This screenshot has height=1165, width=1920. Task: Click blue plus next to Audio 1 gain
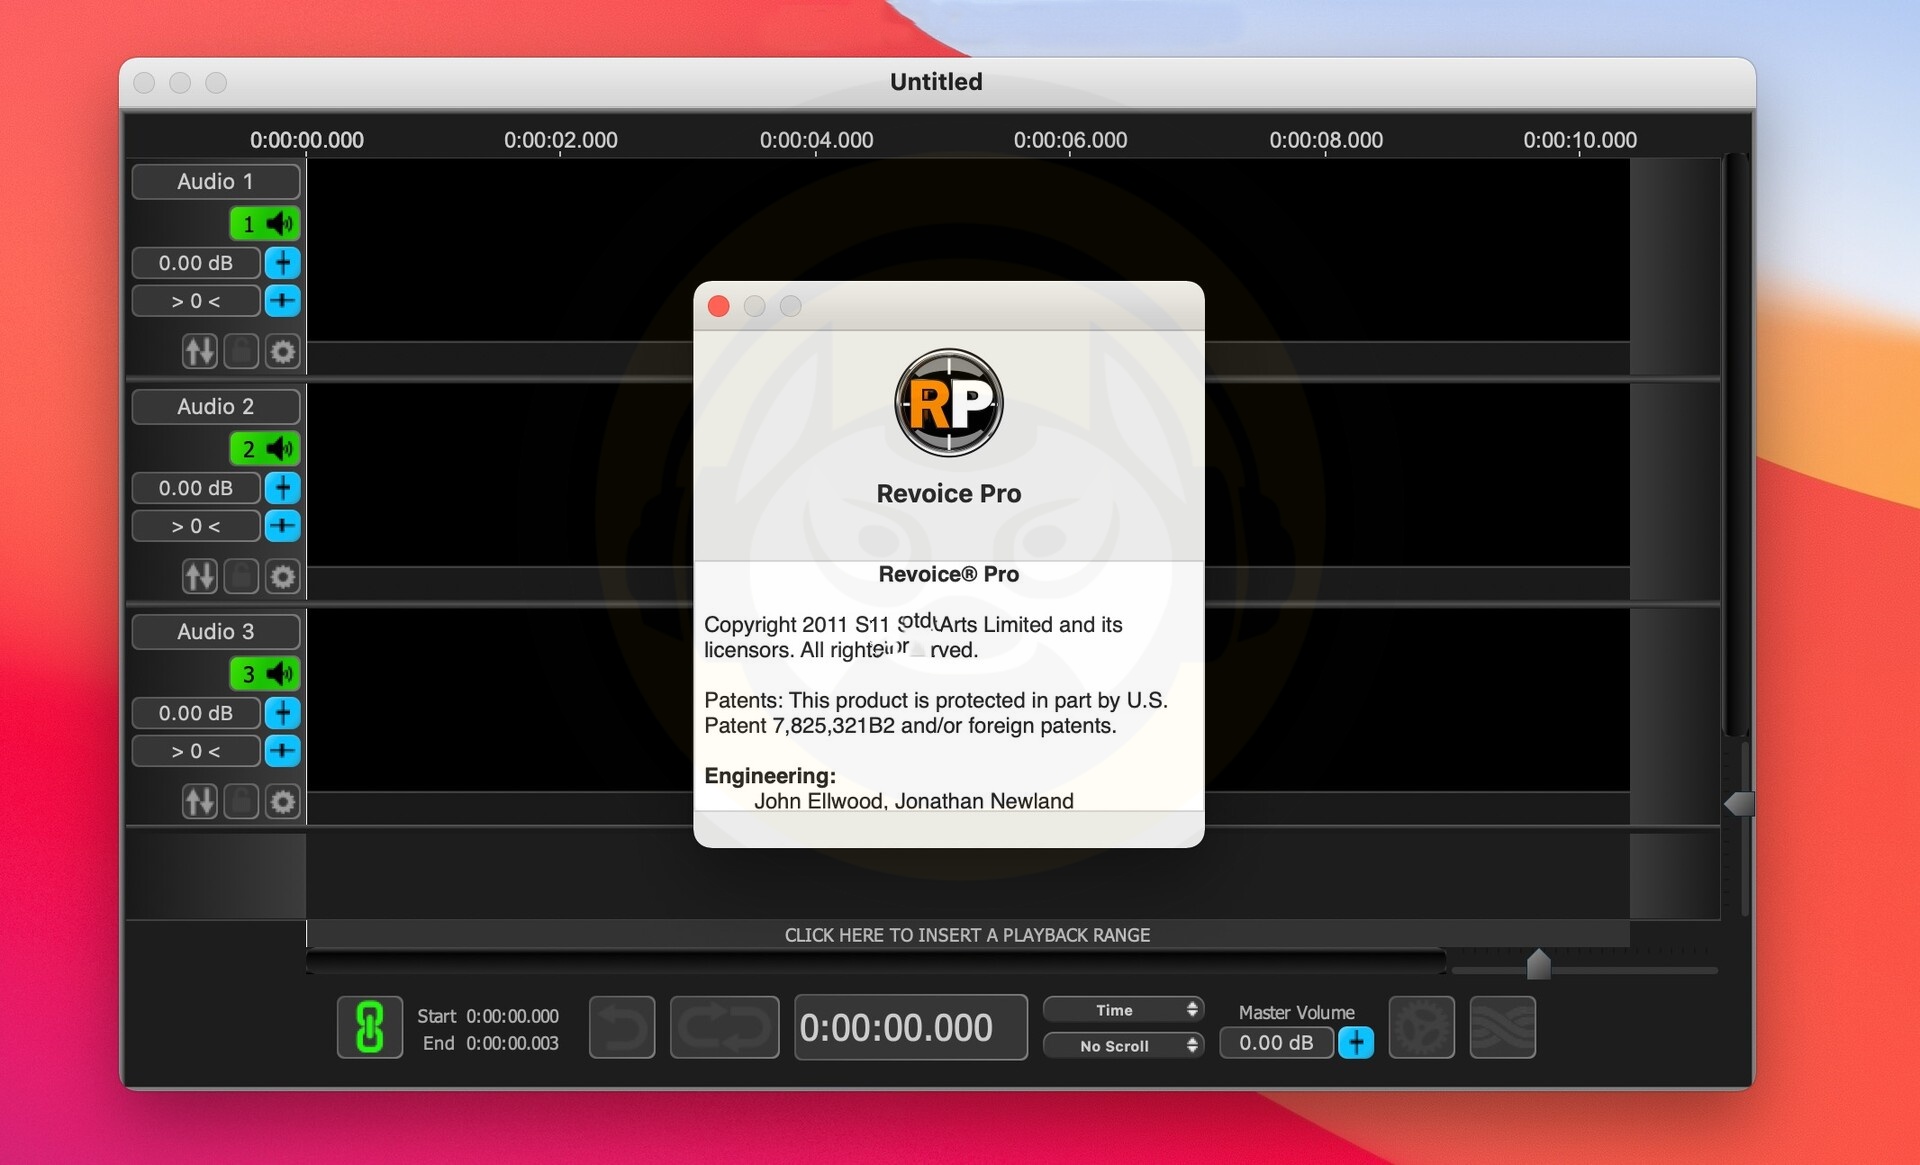point(283,263)
